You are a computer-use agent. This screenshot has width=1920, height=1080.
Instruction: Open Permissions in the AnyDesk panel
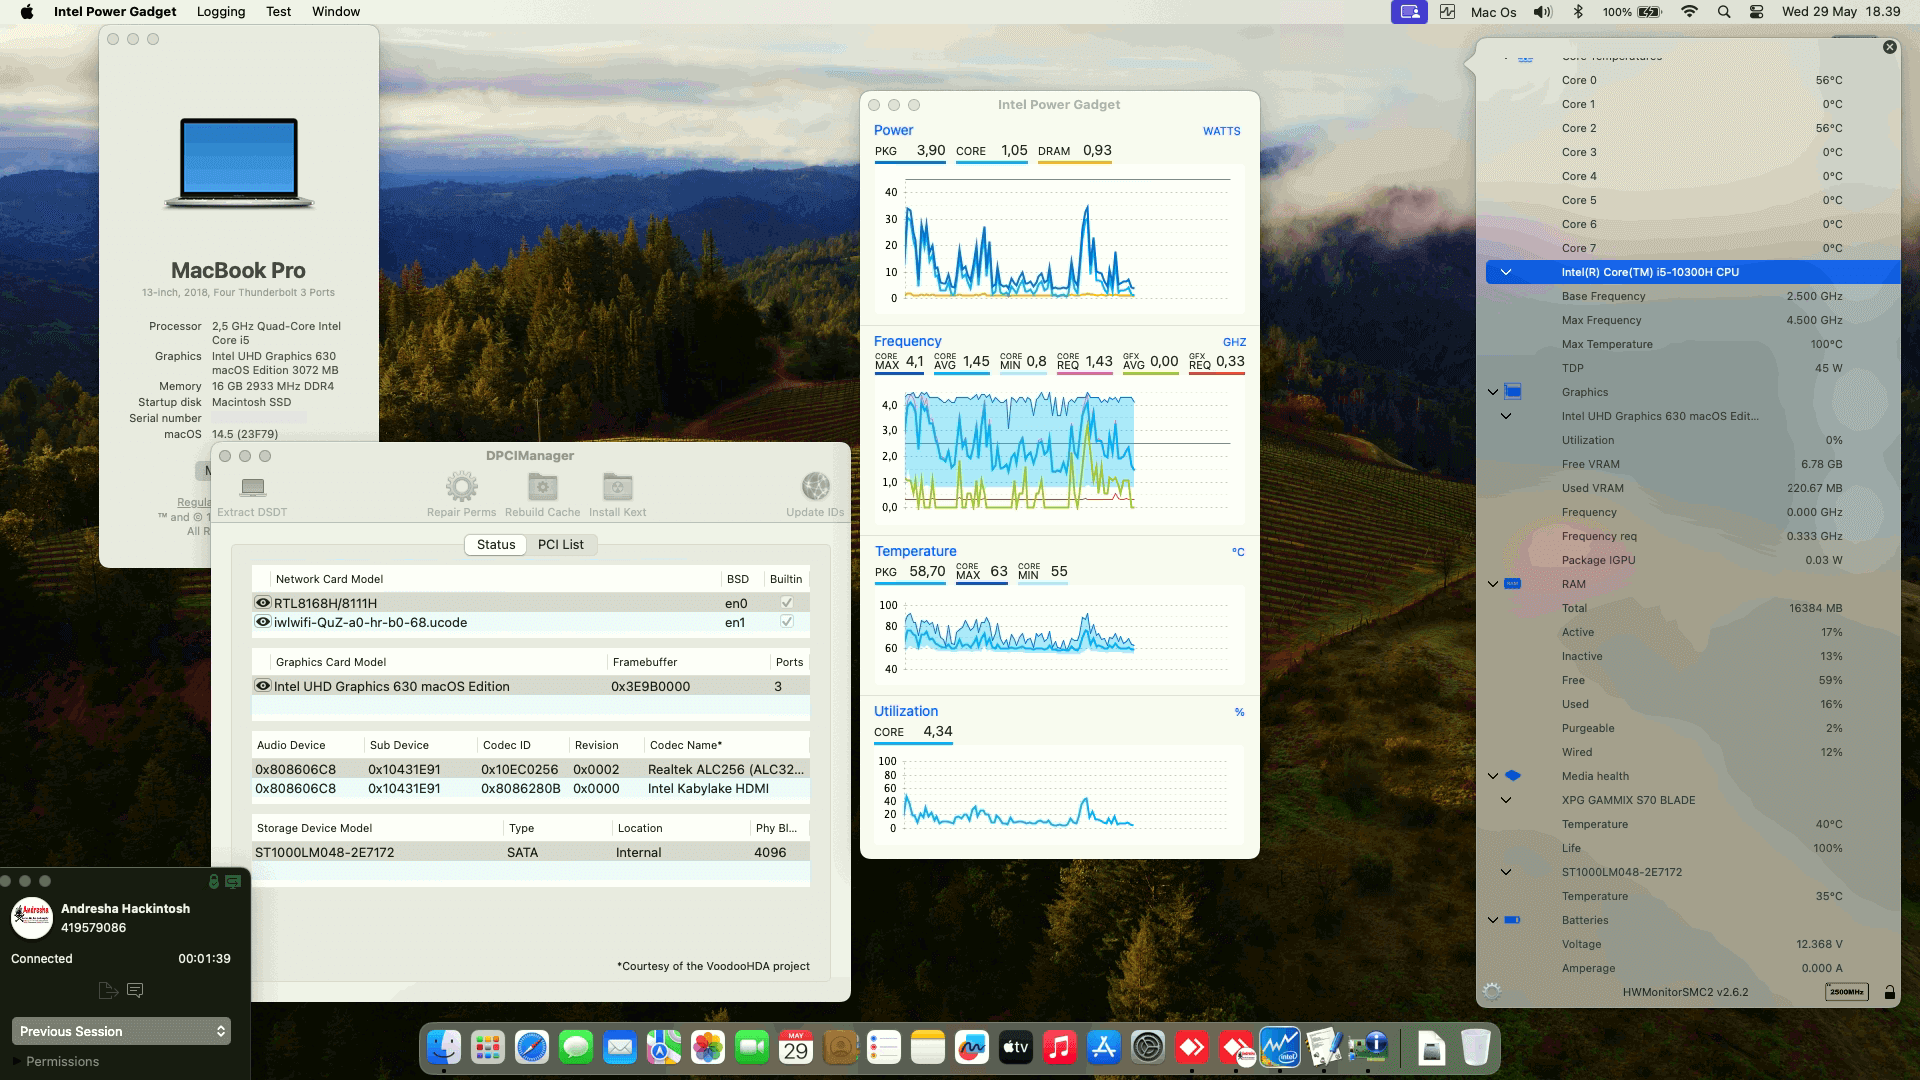(61, 1061)
